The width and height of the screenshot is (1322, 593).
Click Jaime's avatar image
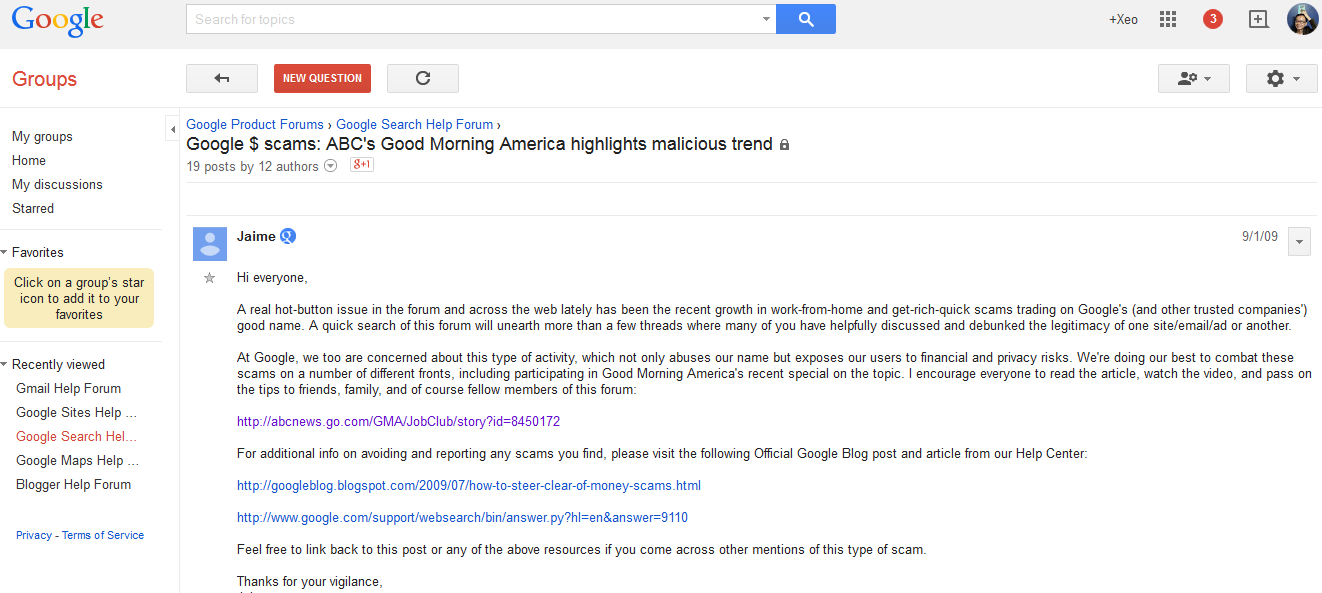click(x=209, y=244)
